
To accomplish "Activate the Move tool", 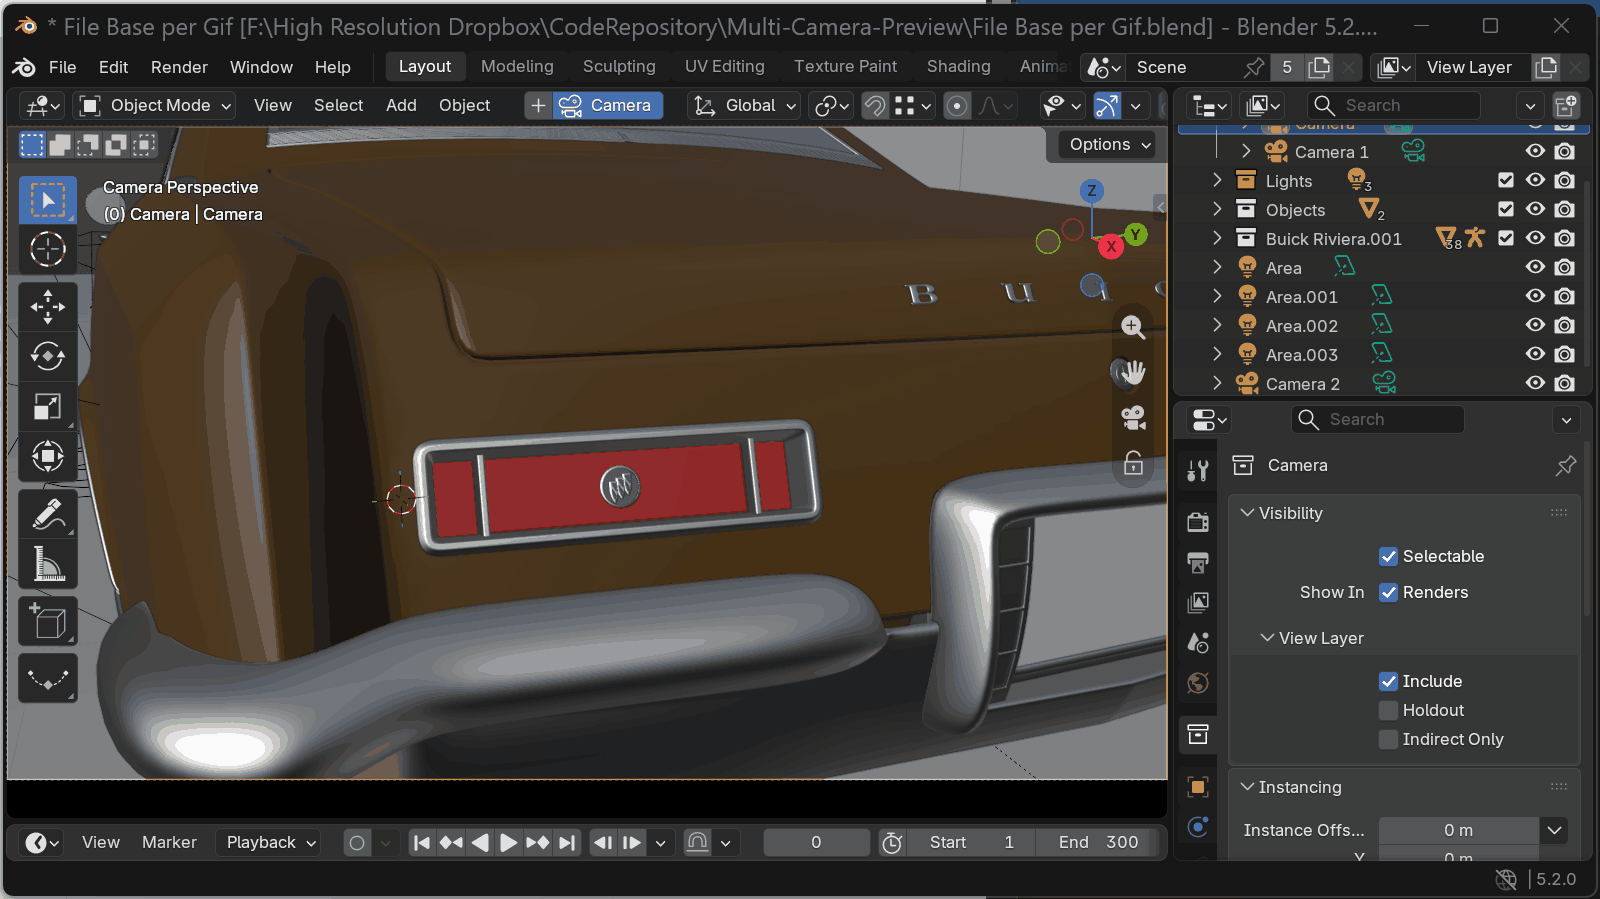I will pyautogui.click(x=48, y=307).
